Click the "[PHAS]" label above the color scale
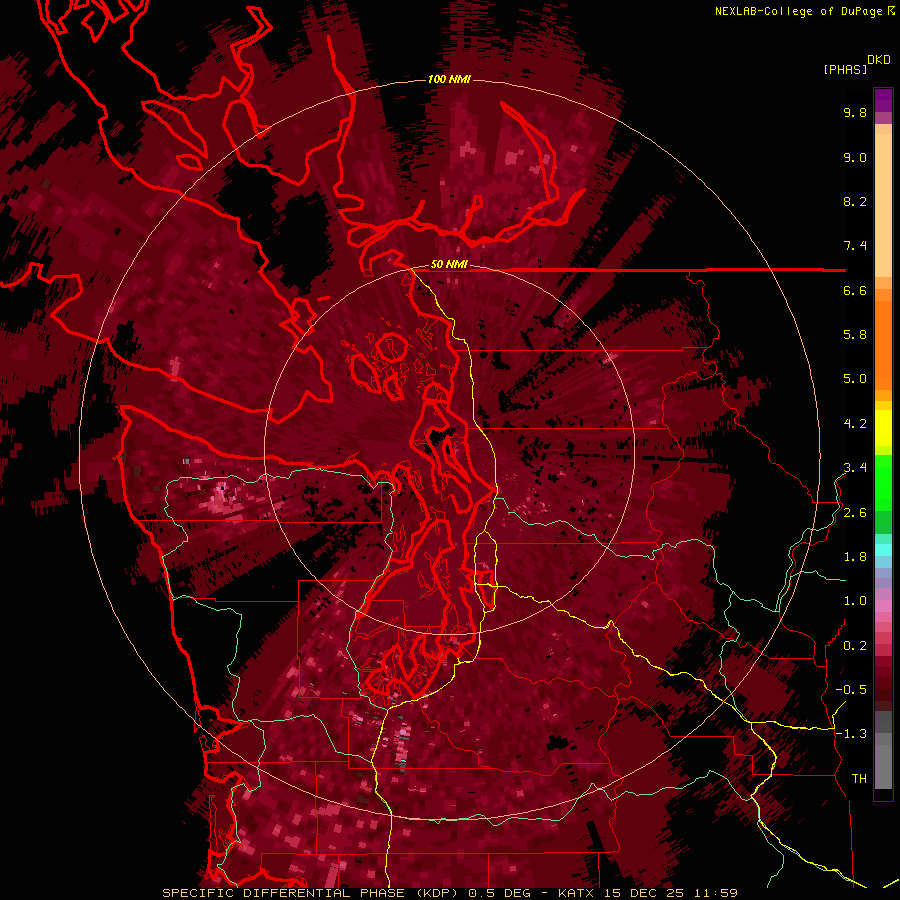The width and height of the screenshot is (900, 900). [x=845, y=69]
